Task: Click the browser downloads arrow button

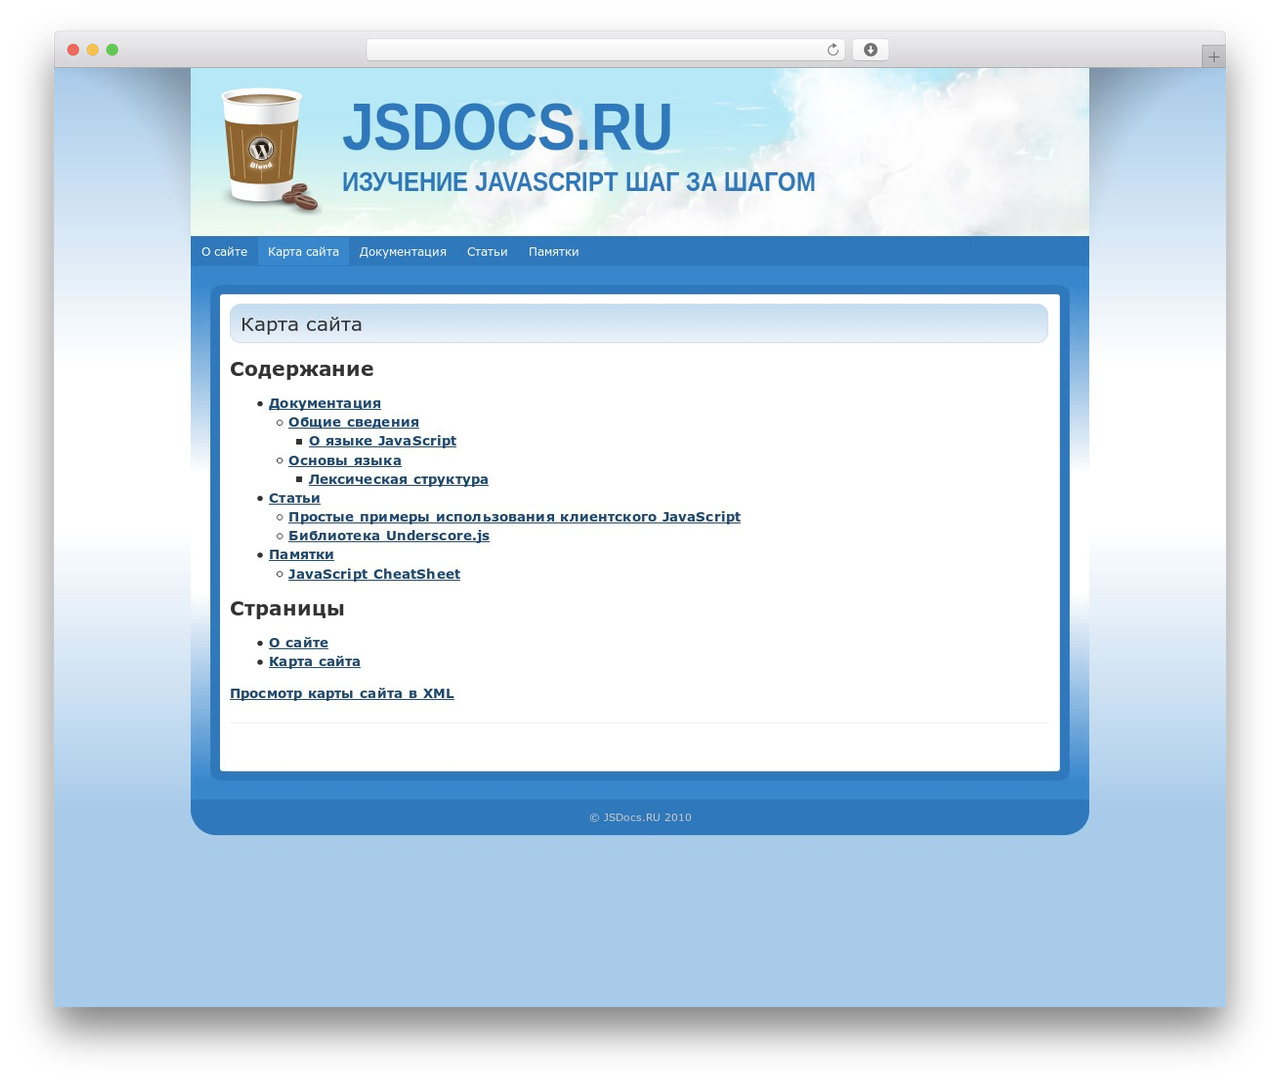Action: point(870,50)
